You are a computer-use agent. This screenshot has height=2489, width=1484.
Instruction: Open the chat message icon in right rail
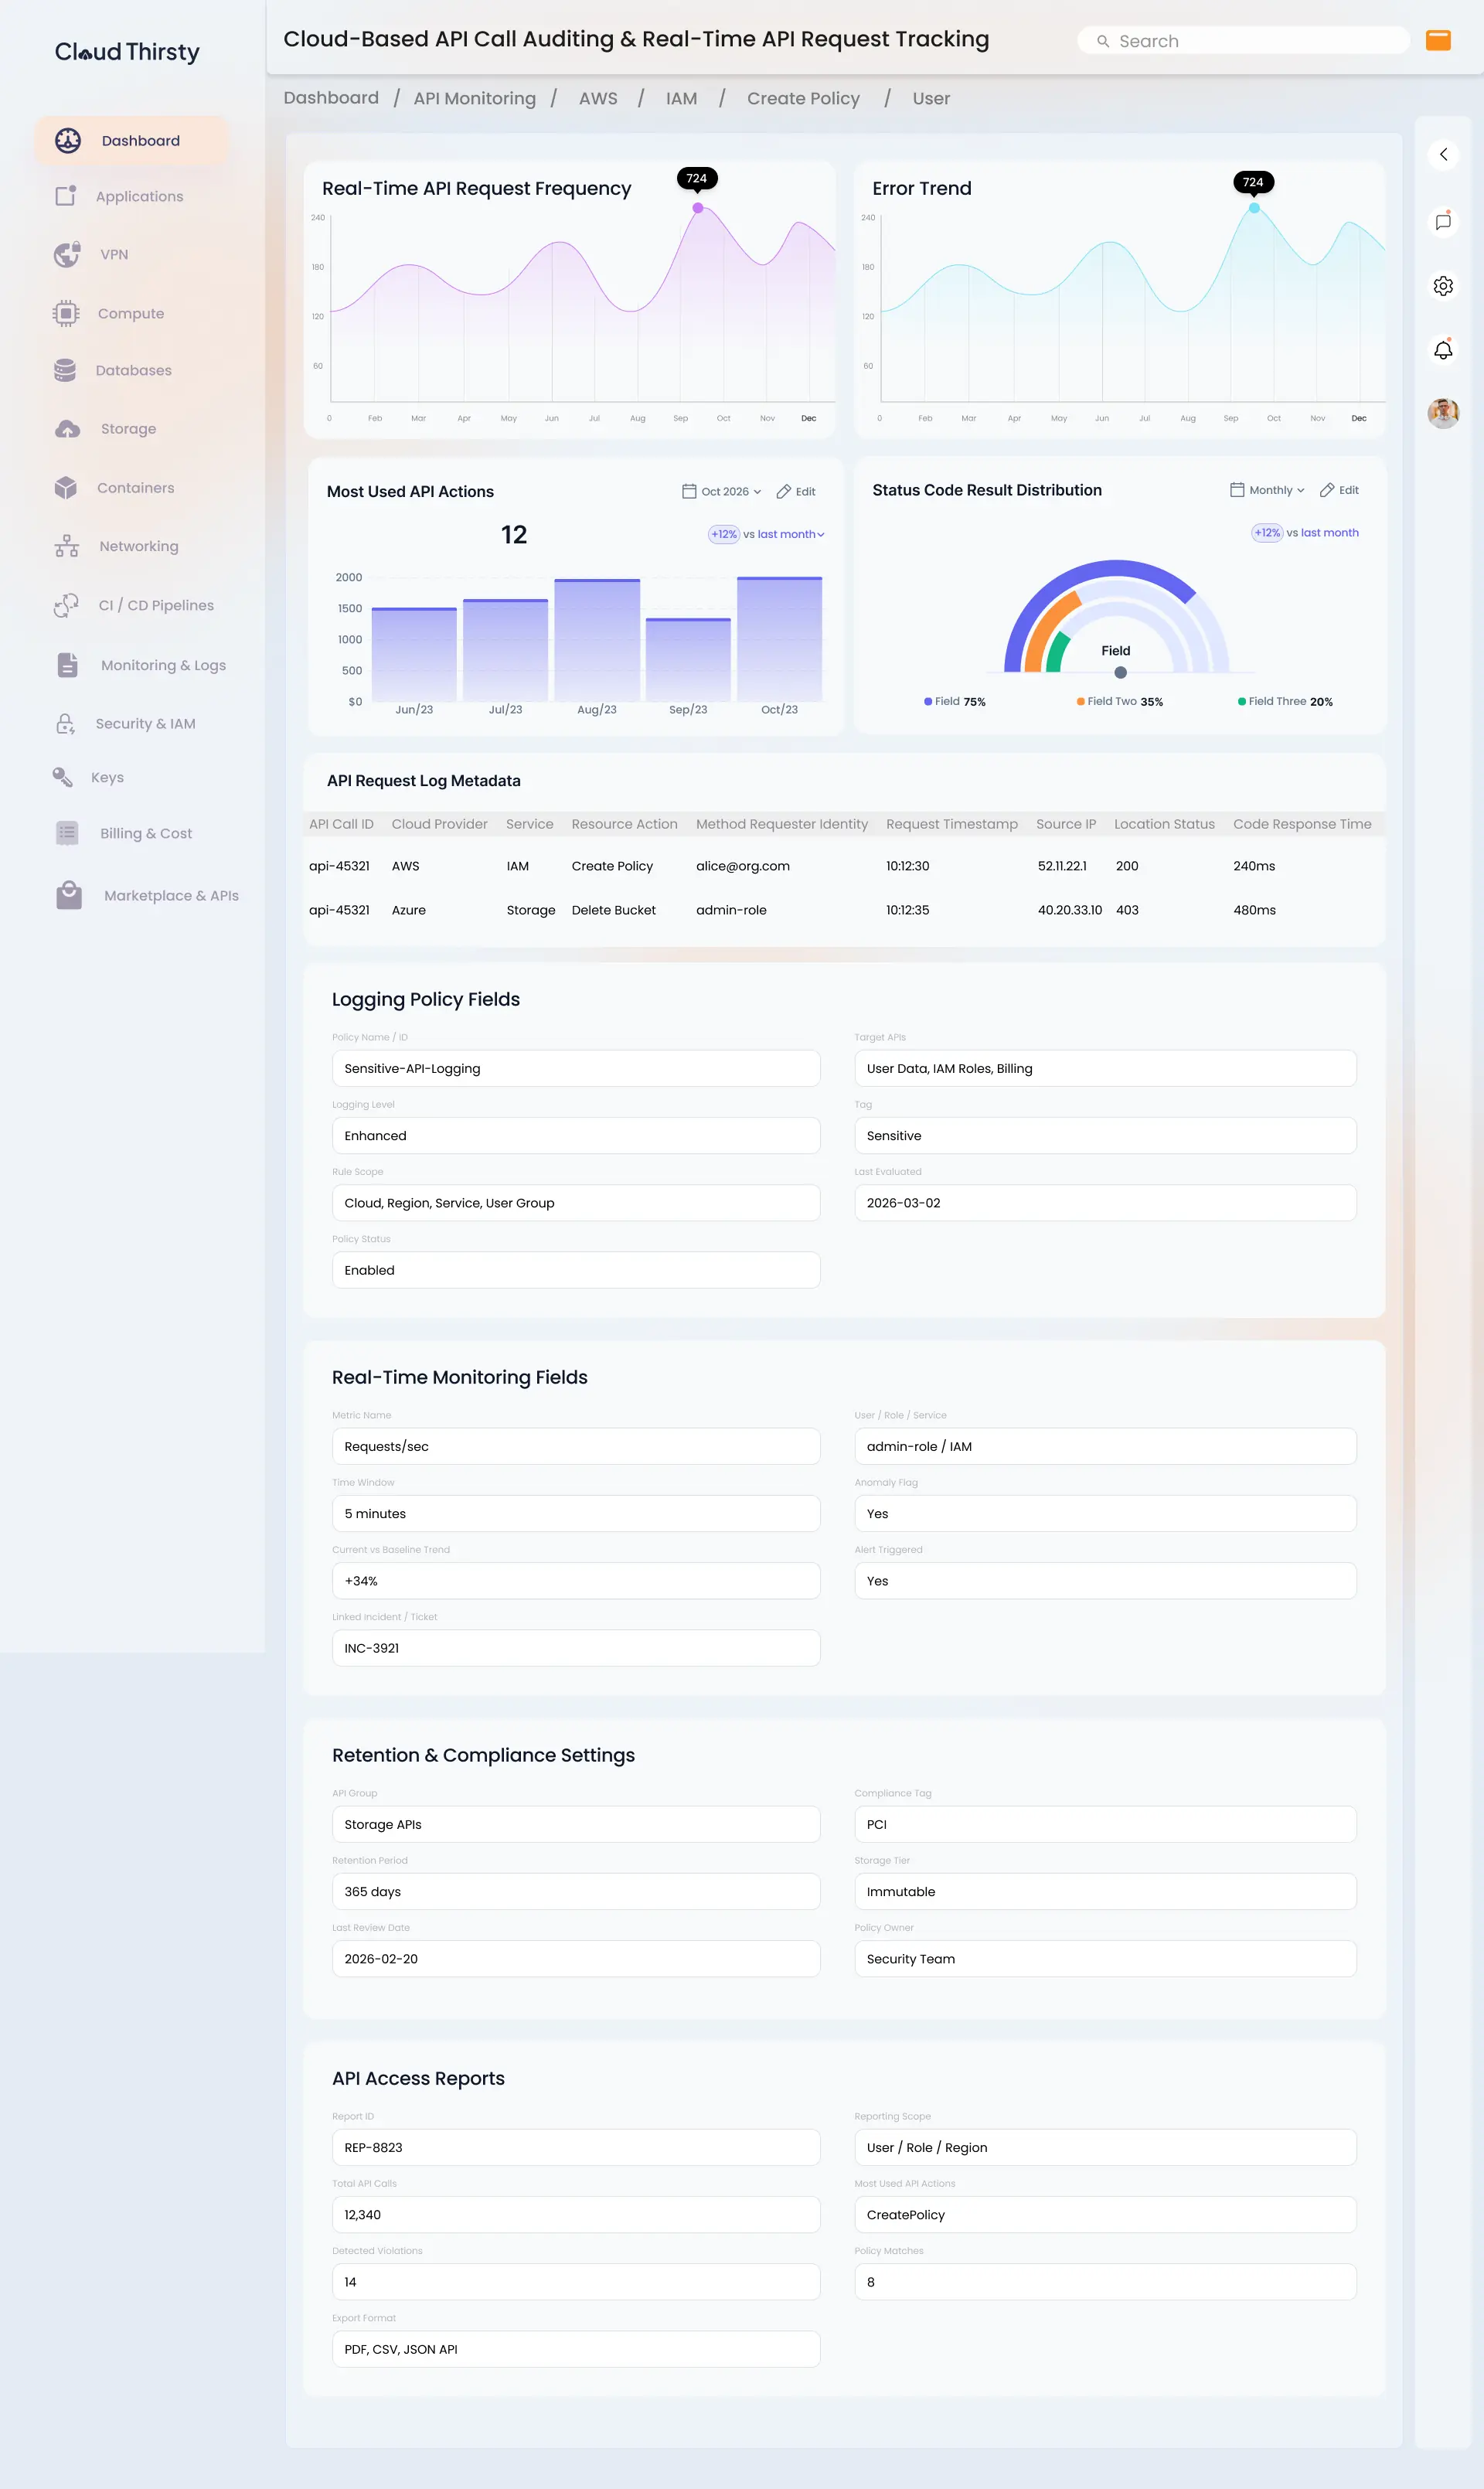[1442, 222]
